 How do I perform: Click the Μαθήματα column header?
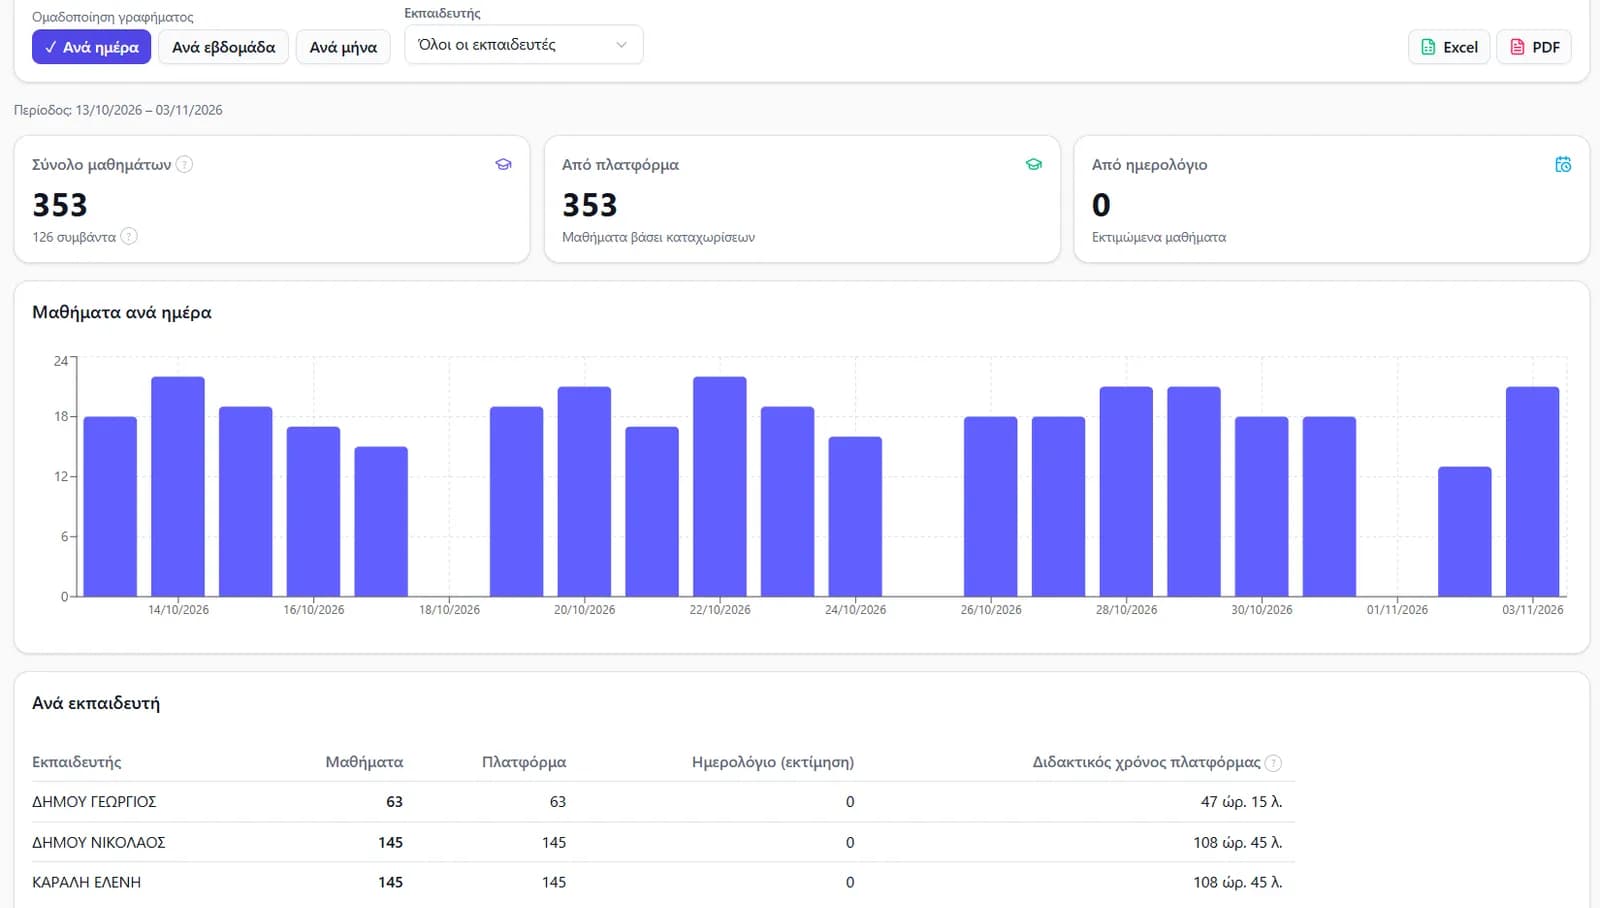364,762
